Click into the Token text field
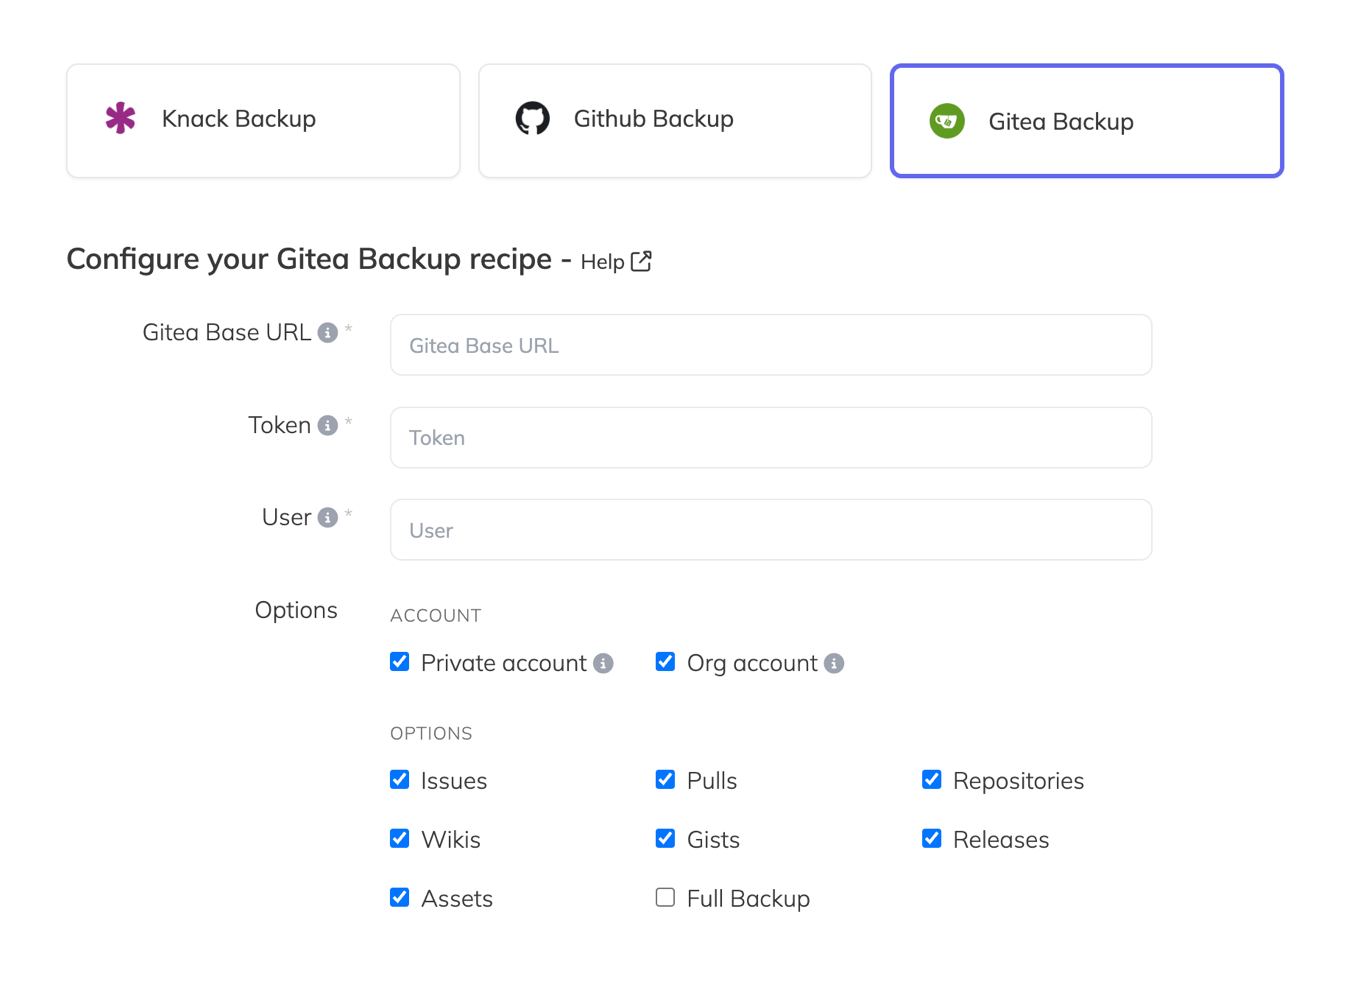 pos(770,438)
